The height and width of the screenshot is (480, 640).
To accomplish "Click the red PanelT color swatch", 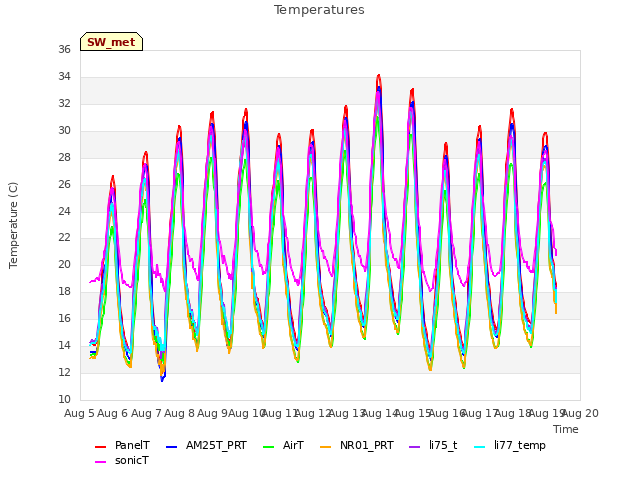I will click(x=100, y=447).
